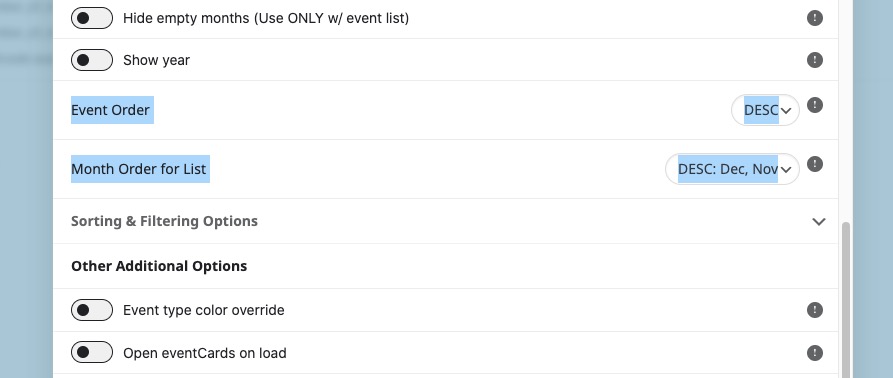The image size is (893, 378).
Task: Click info icon for Event type color override
Action: 815,310
